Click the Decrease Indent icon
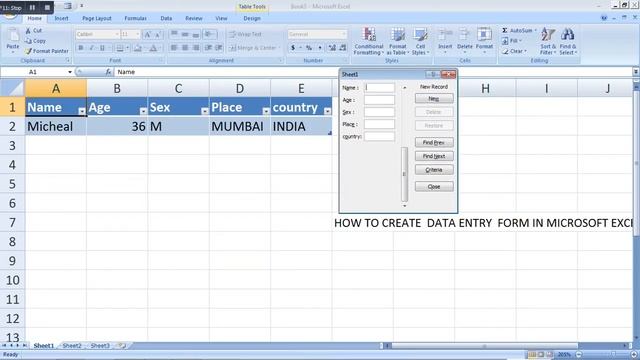640x360 pixels. pos(209,48)
